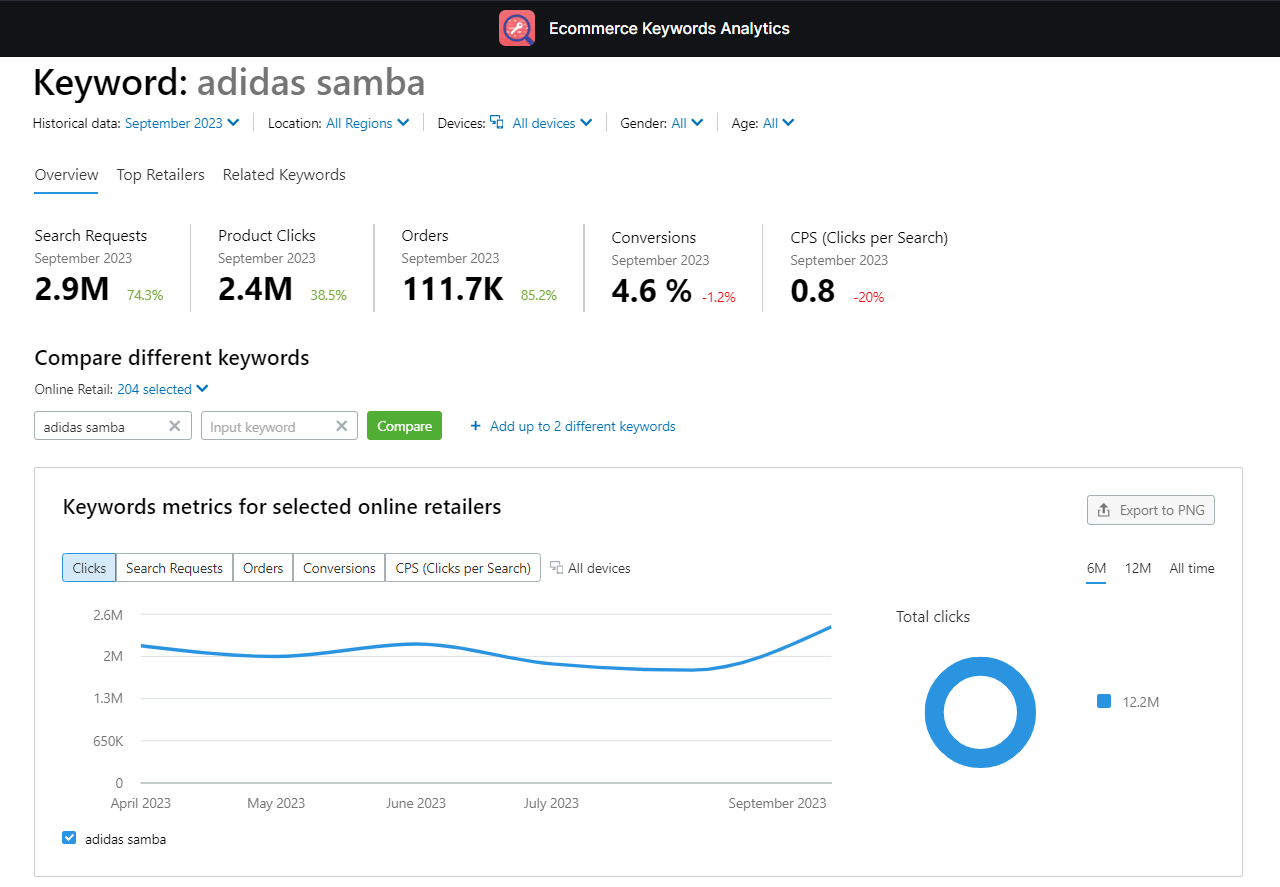Image resolution: width=1280 pixels, height=887 pixels.
Task: Click the blue legend square beside 12.2M
Action: pos(1104,702)
